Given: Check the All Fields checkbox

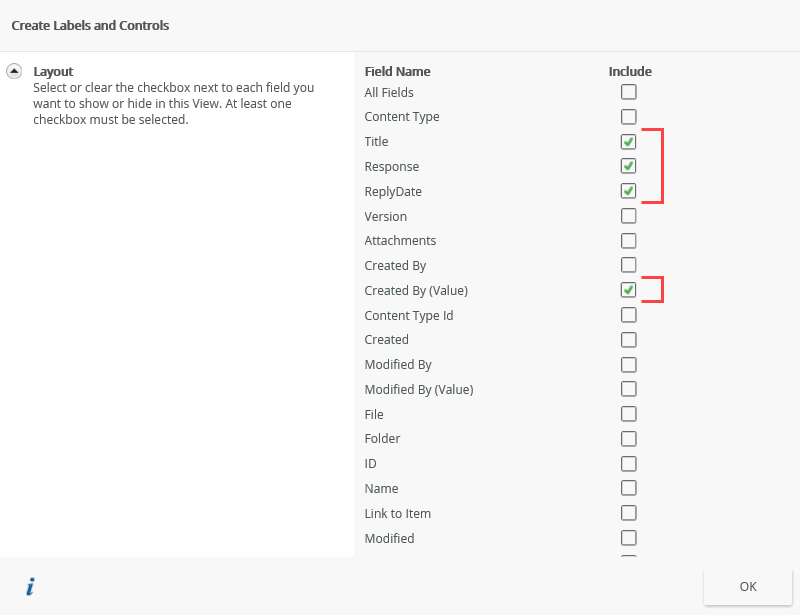Looking at the screenshot, I should [629, 92].
